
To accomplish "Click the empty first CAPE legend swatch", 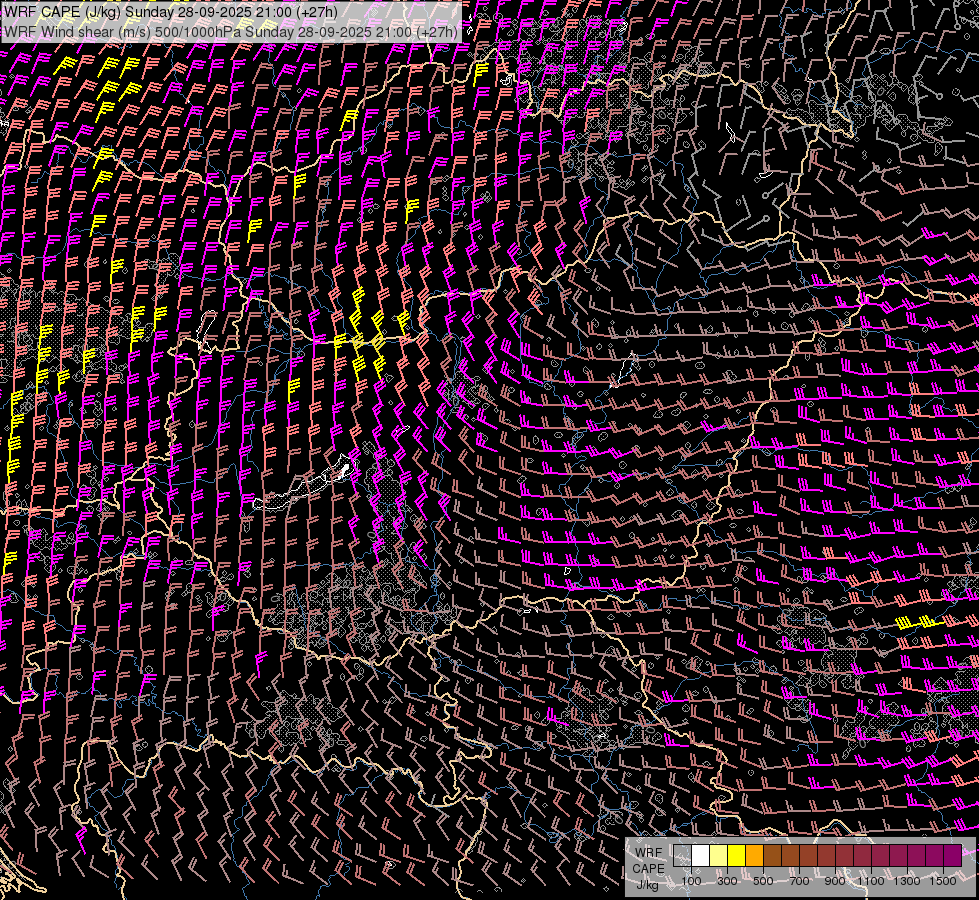I will tap(682, 855).
